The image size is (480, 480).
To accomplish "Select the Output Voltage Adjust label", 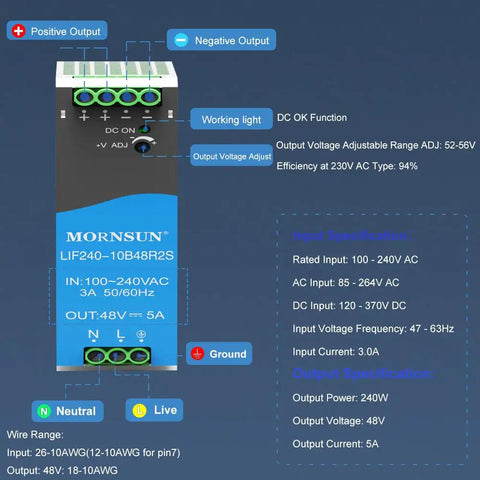I will coord(232,156).
